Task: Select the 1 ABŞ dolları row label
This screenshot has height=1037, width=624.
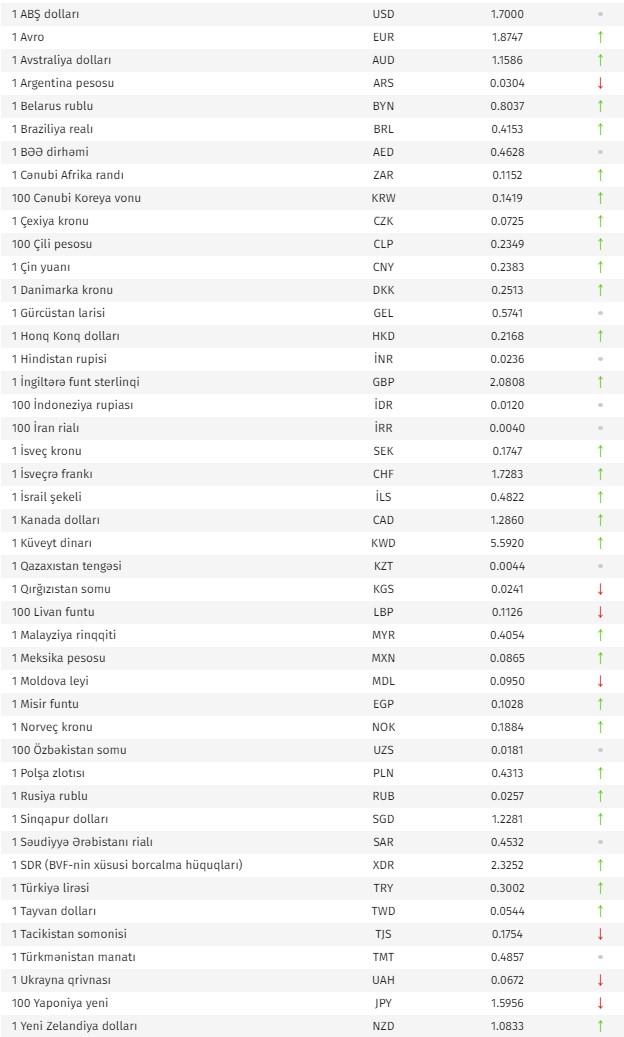Action: [x=46, y=14]
